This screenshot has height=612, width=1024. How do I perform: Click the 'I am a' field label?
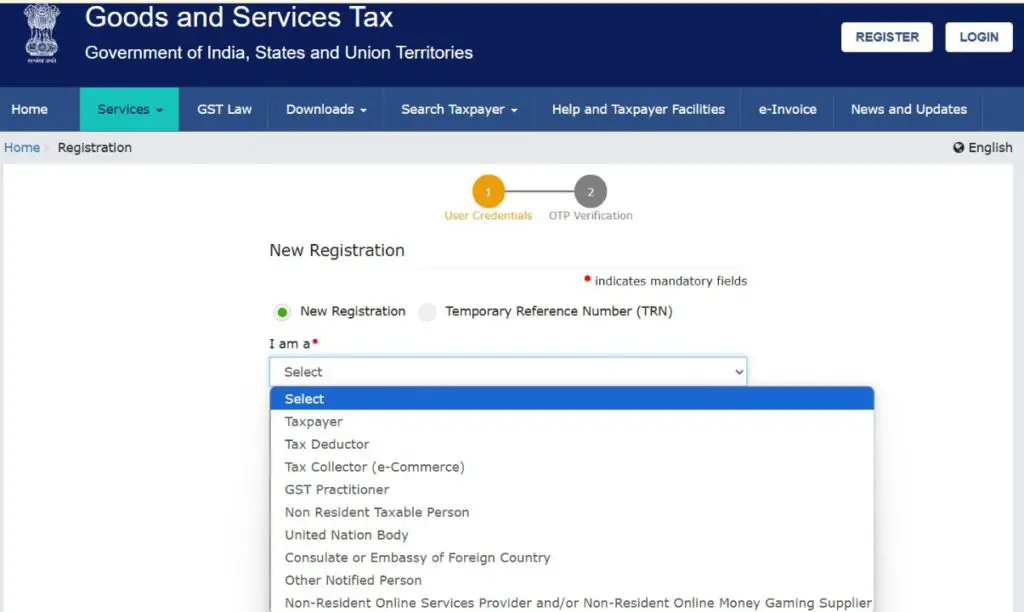click(289, 344)
